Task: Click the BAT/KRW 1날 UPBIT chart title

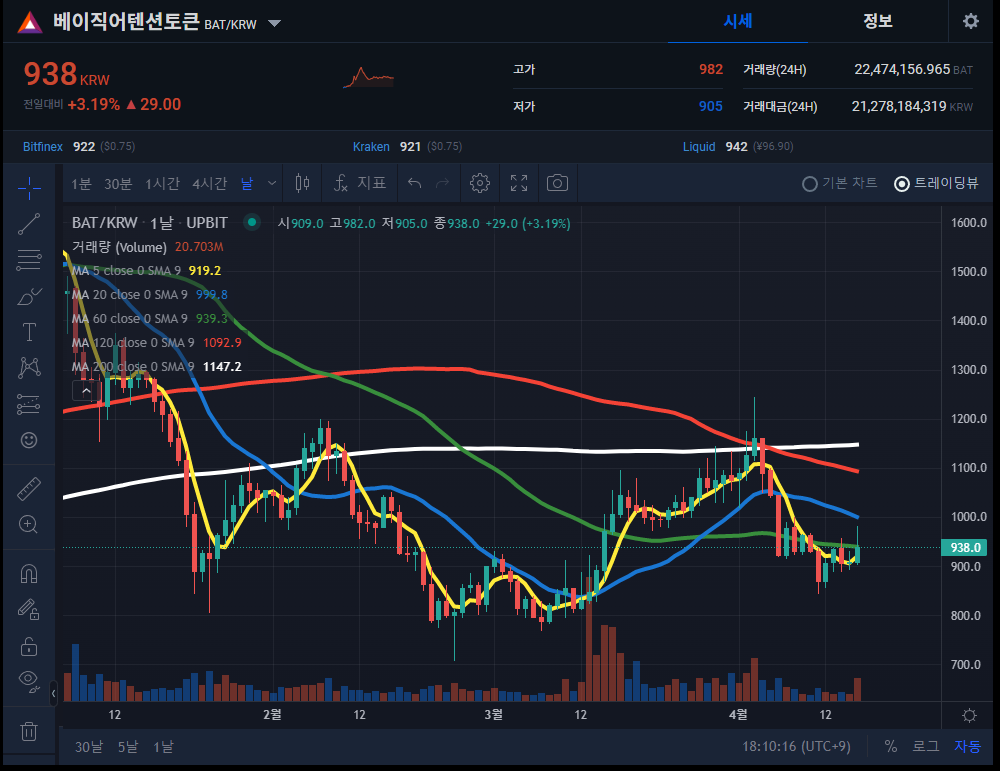Action: (149, 223)
